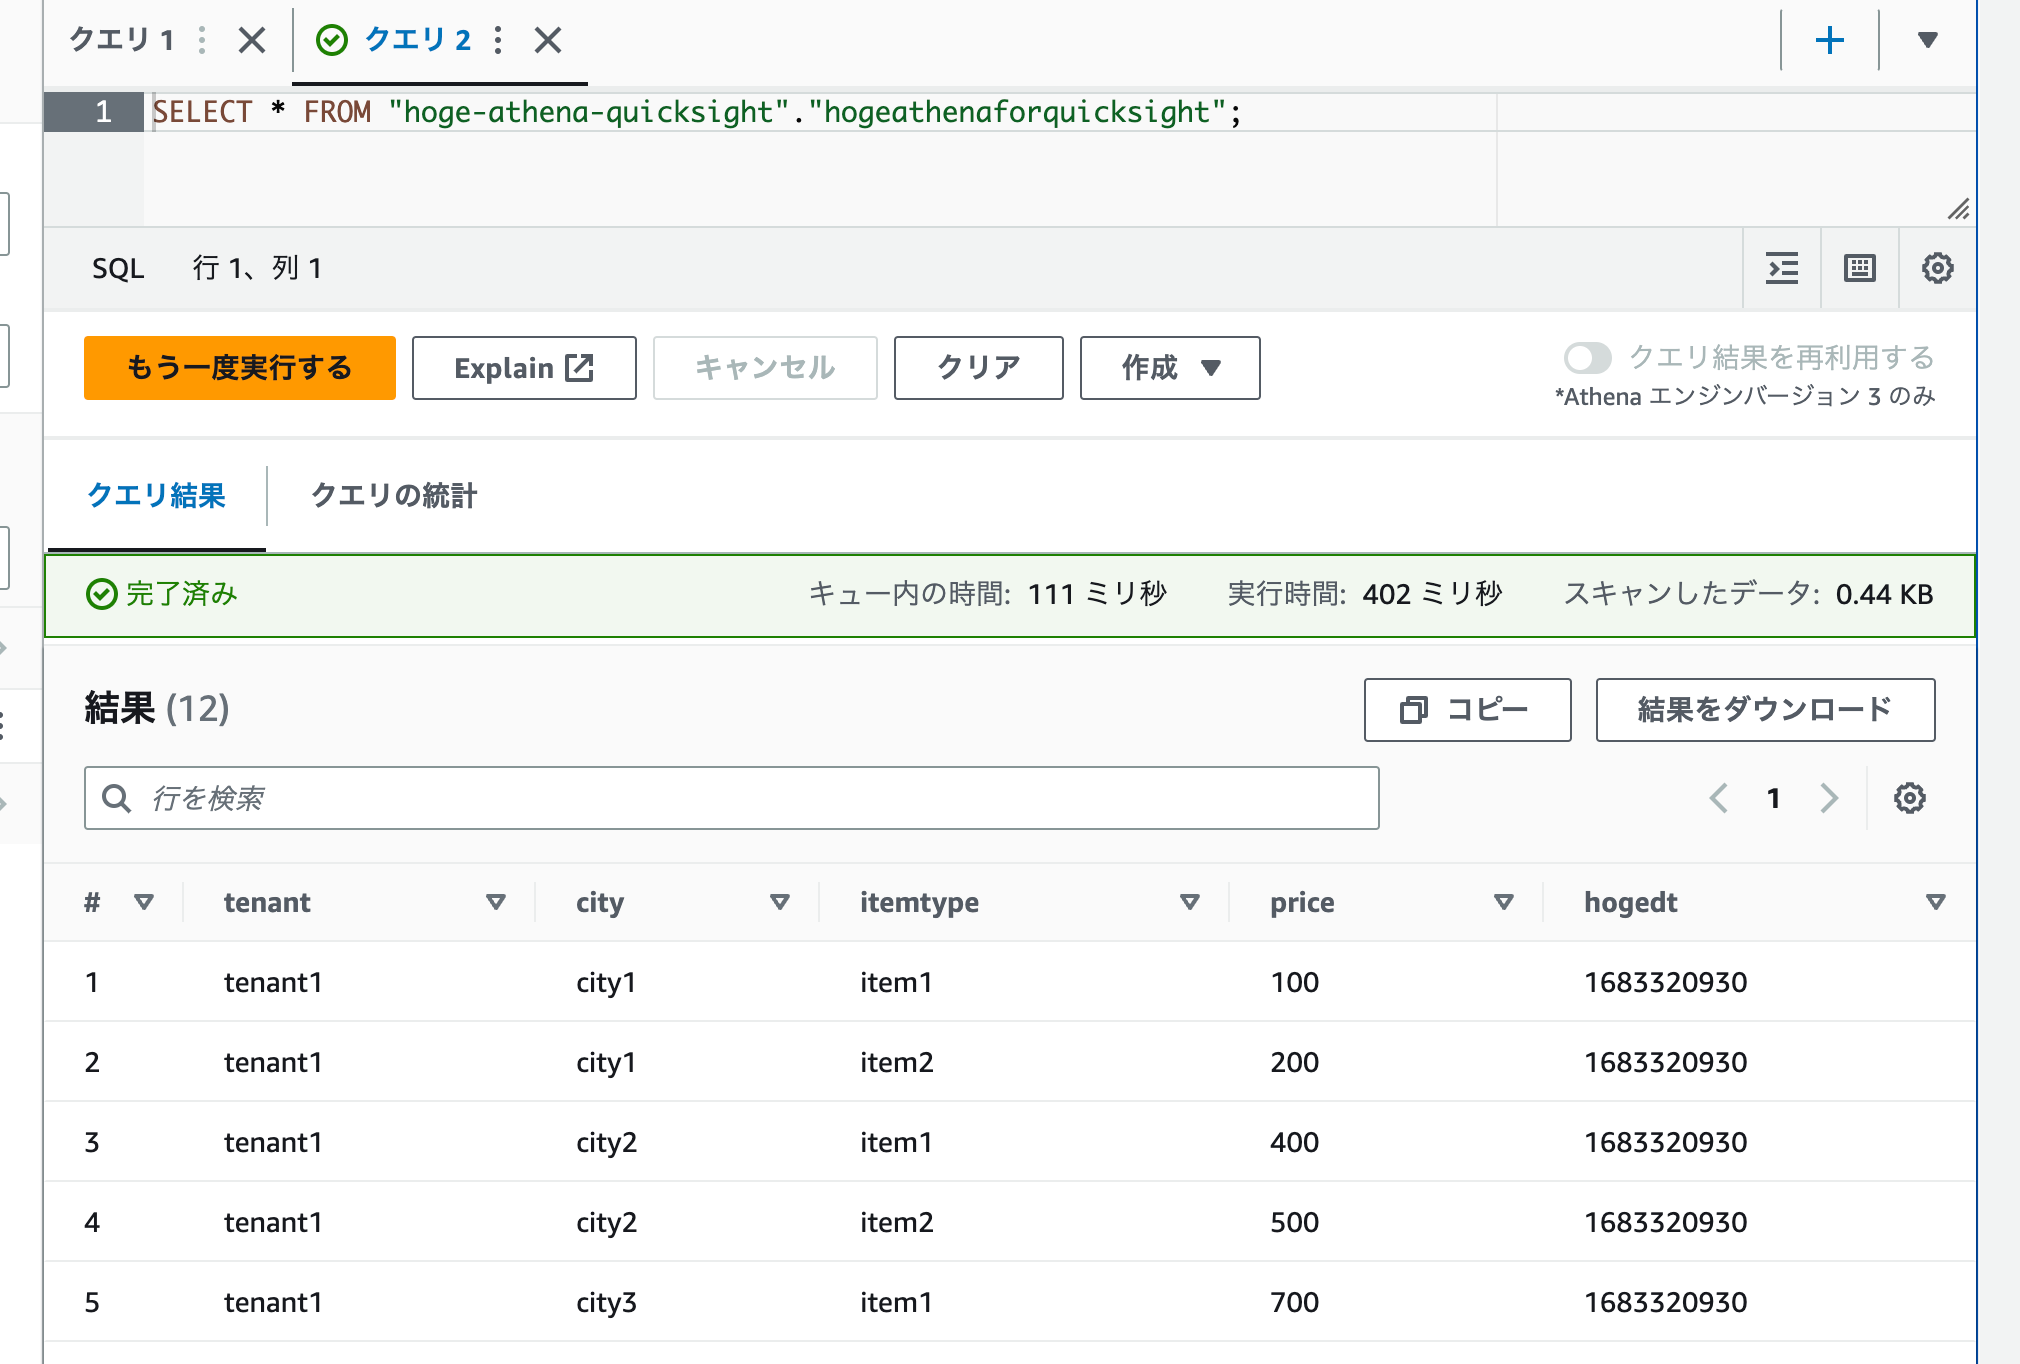This screenshot has width=2020, height=1364.
Task: Click the Explain button
Action: pyautogui.click(x=523, y=368)
